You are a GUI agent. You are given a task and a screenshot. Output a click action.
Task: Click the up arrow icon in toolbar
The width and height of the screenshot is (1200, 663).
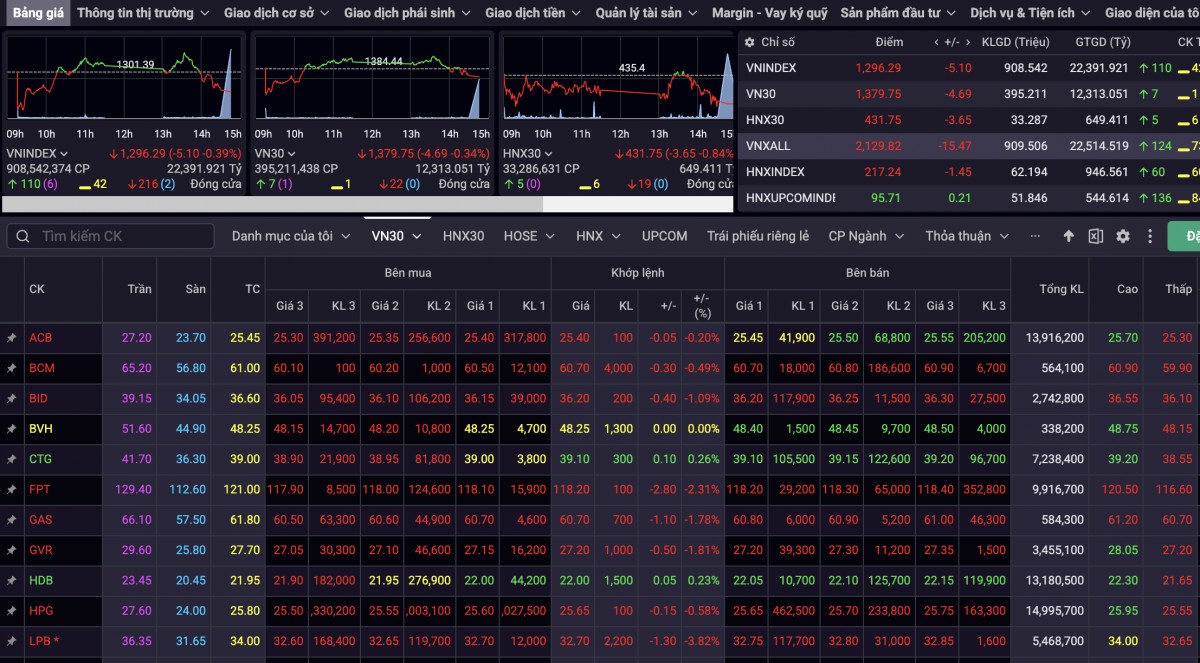pos(1069,236)
